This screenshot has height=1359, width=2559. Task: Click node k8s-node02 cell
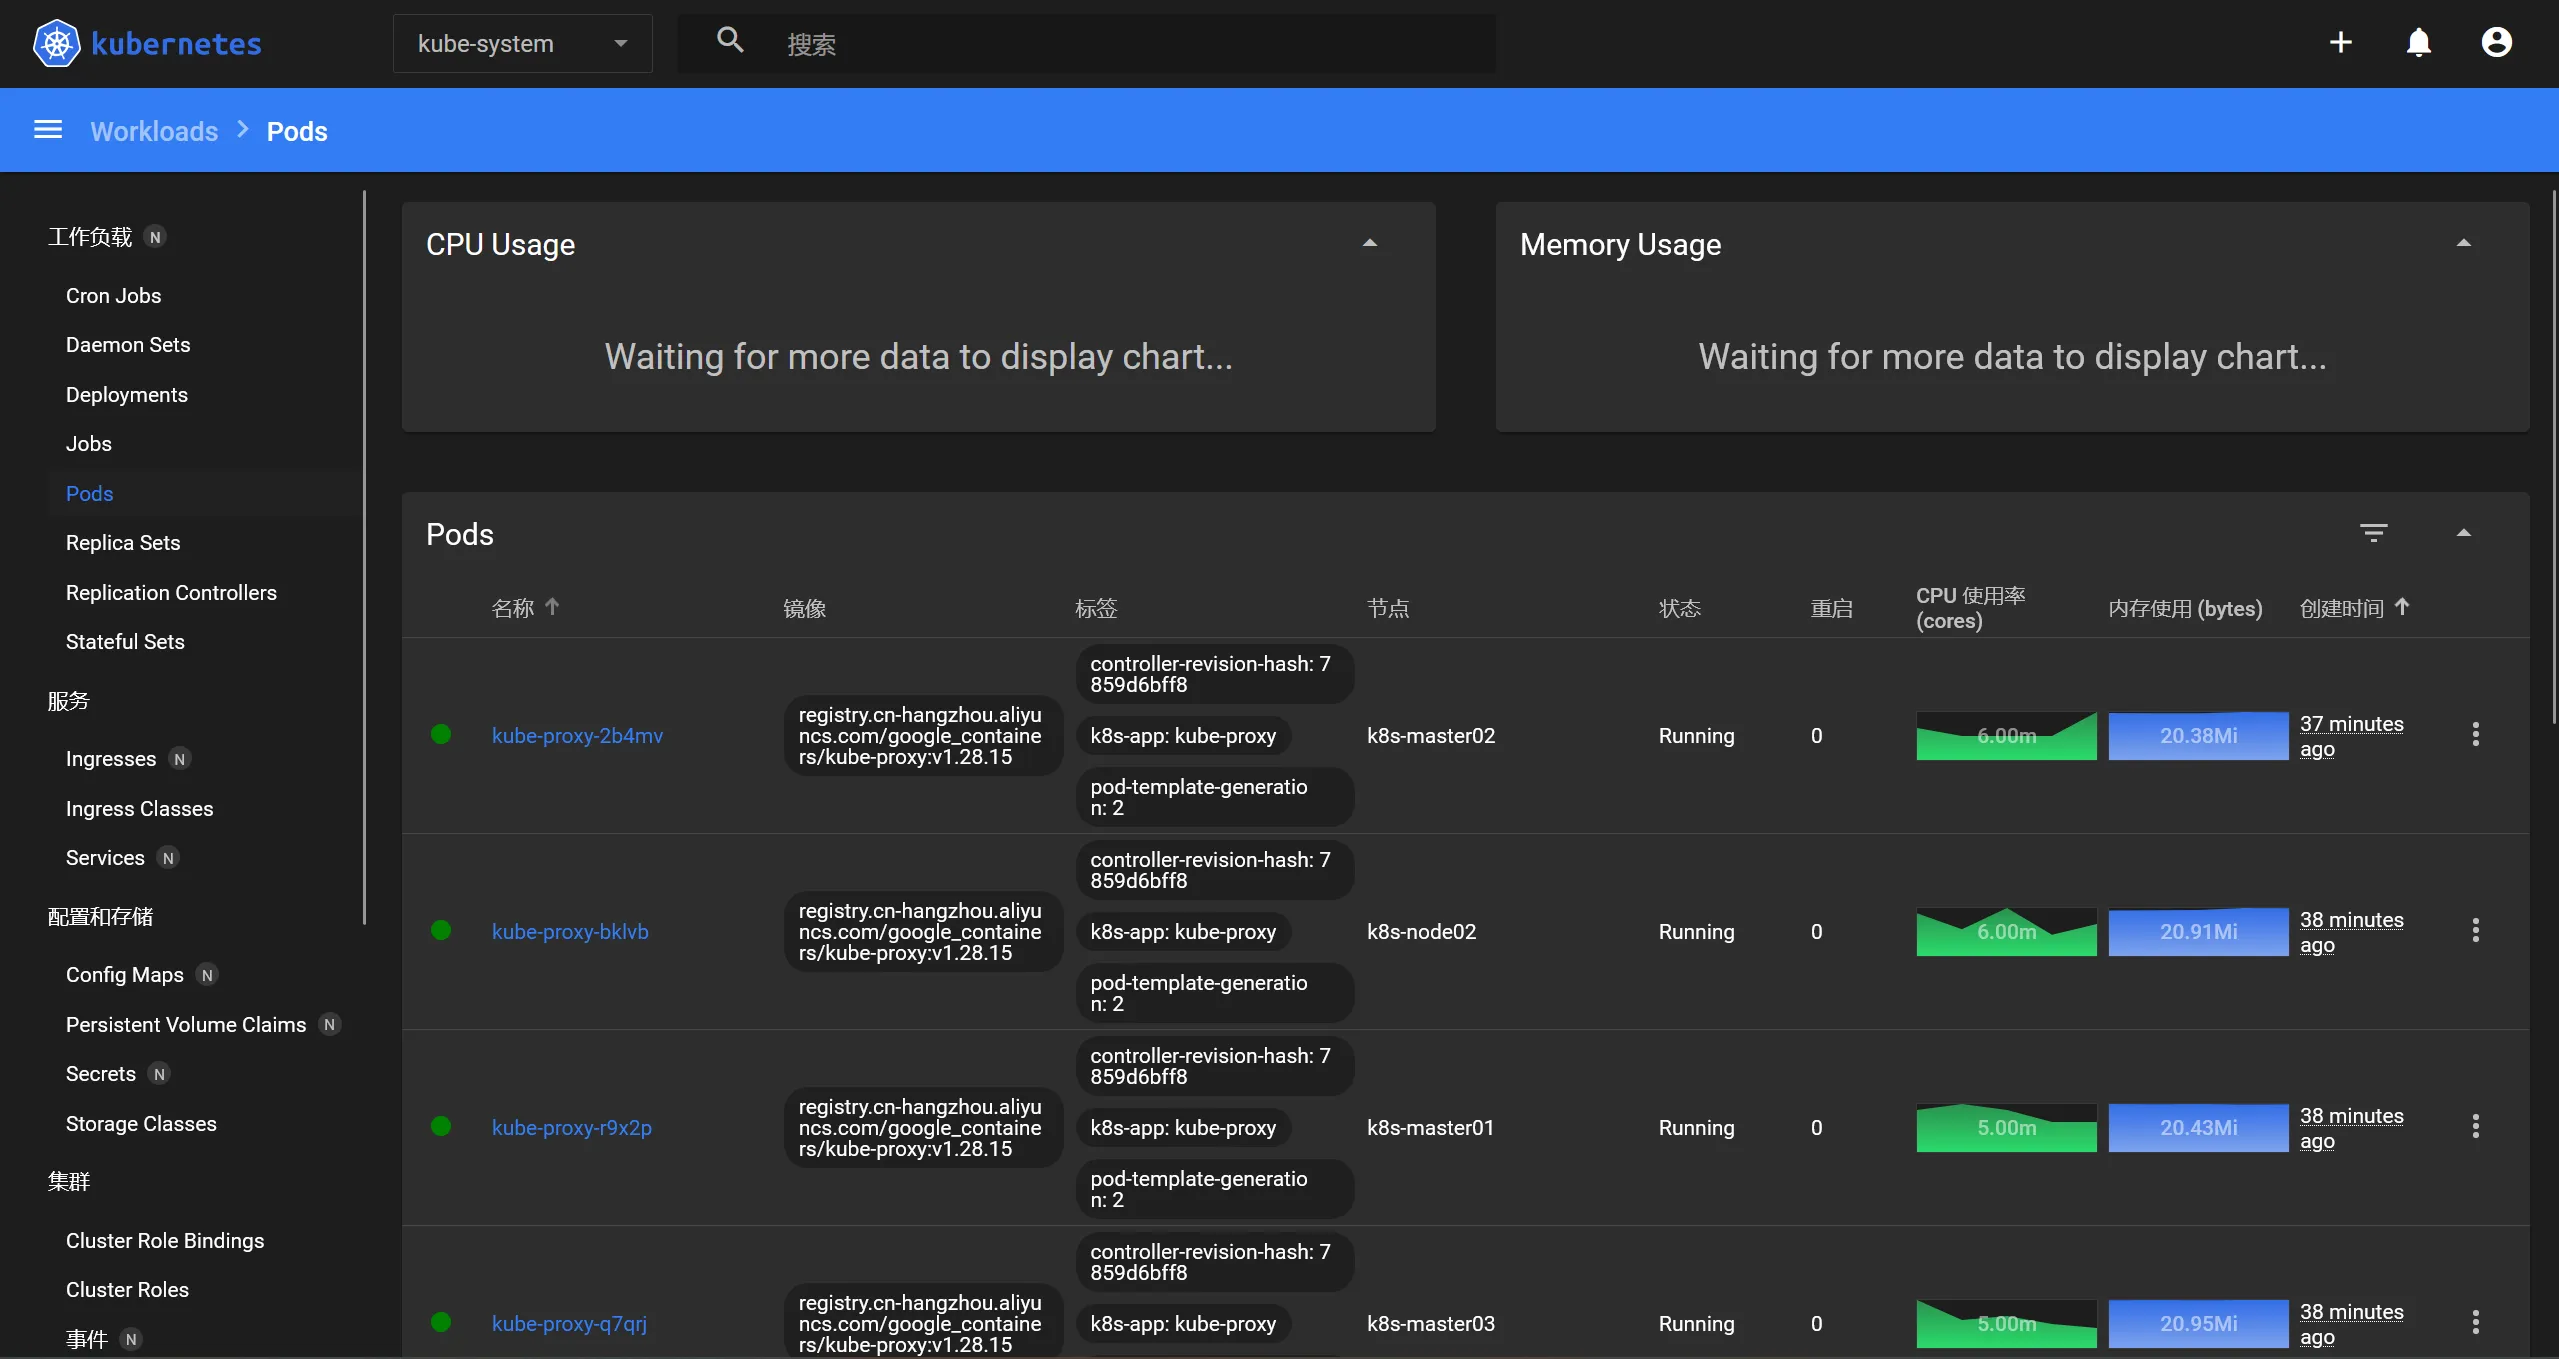[1421, 932]
